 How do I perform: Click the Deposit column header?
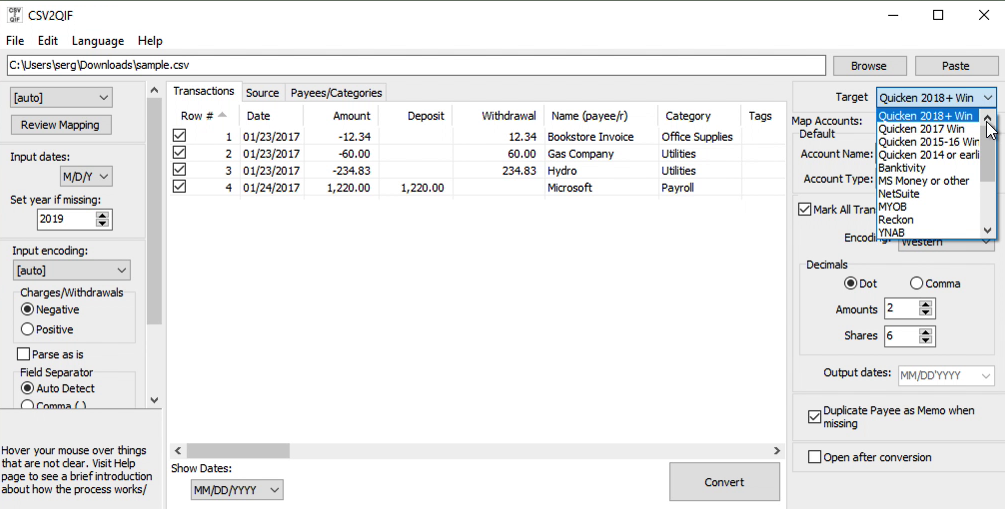click(415, 115)
